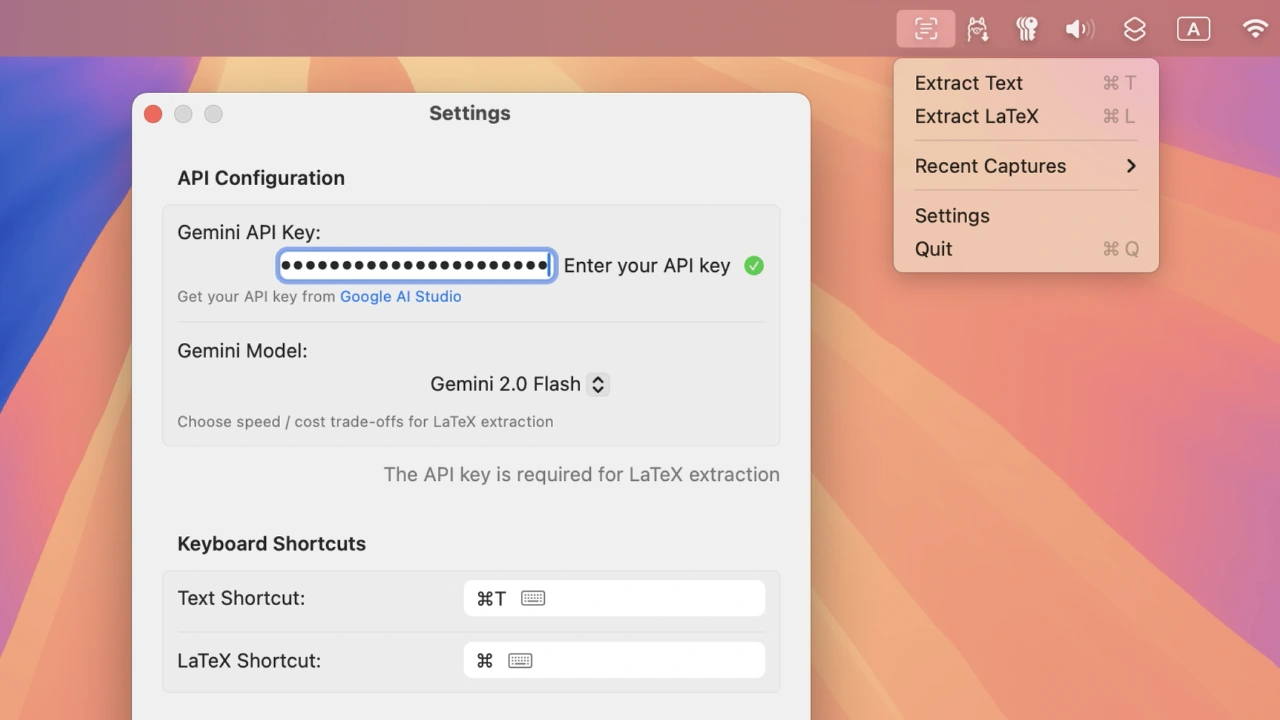Click the stacked layers Shortcuts menu bar icon
The height and width of the screenshot is (720, 1280).
(1134, 29)
